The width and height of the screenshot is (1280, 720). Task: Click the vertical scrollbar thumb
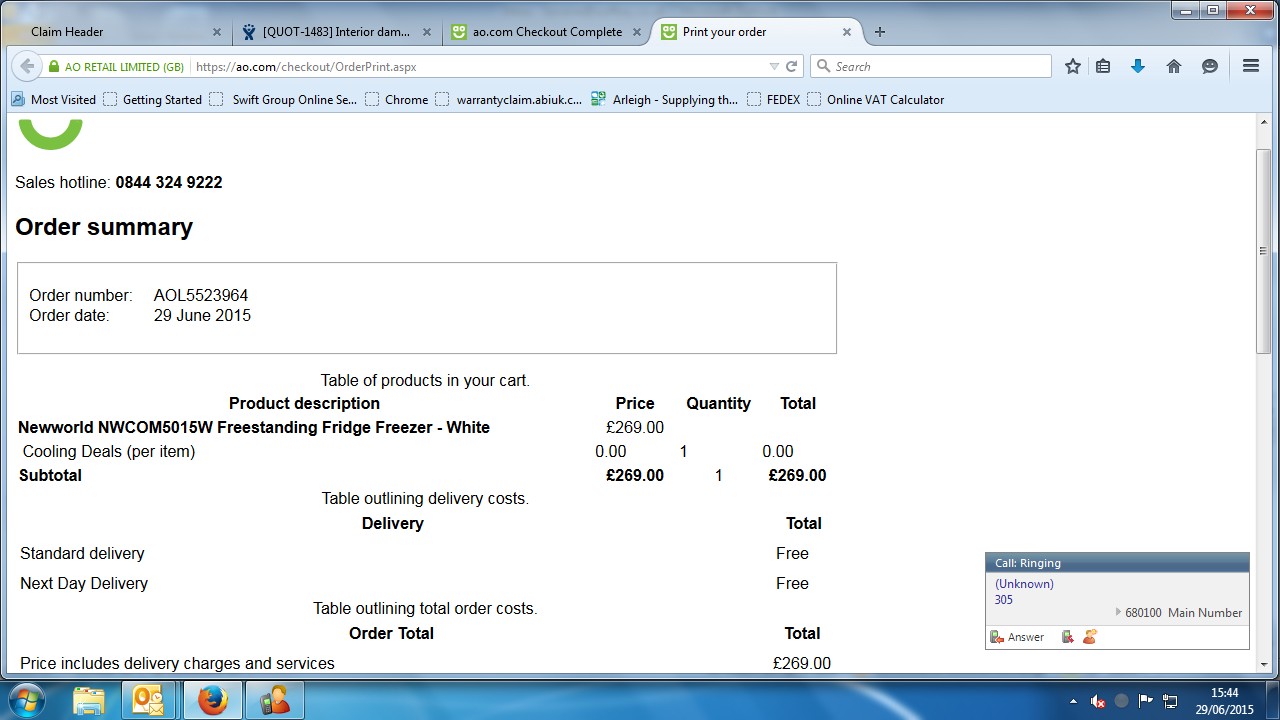1264,250
